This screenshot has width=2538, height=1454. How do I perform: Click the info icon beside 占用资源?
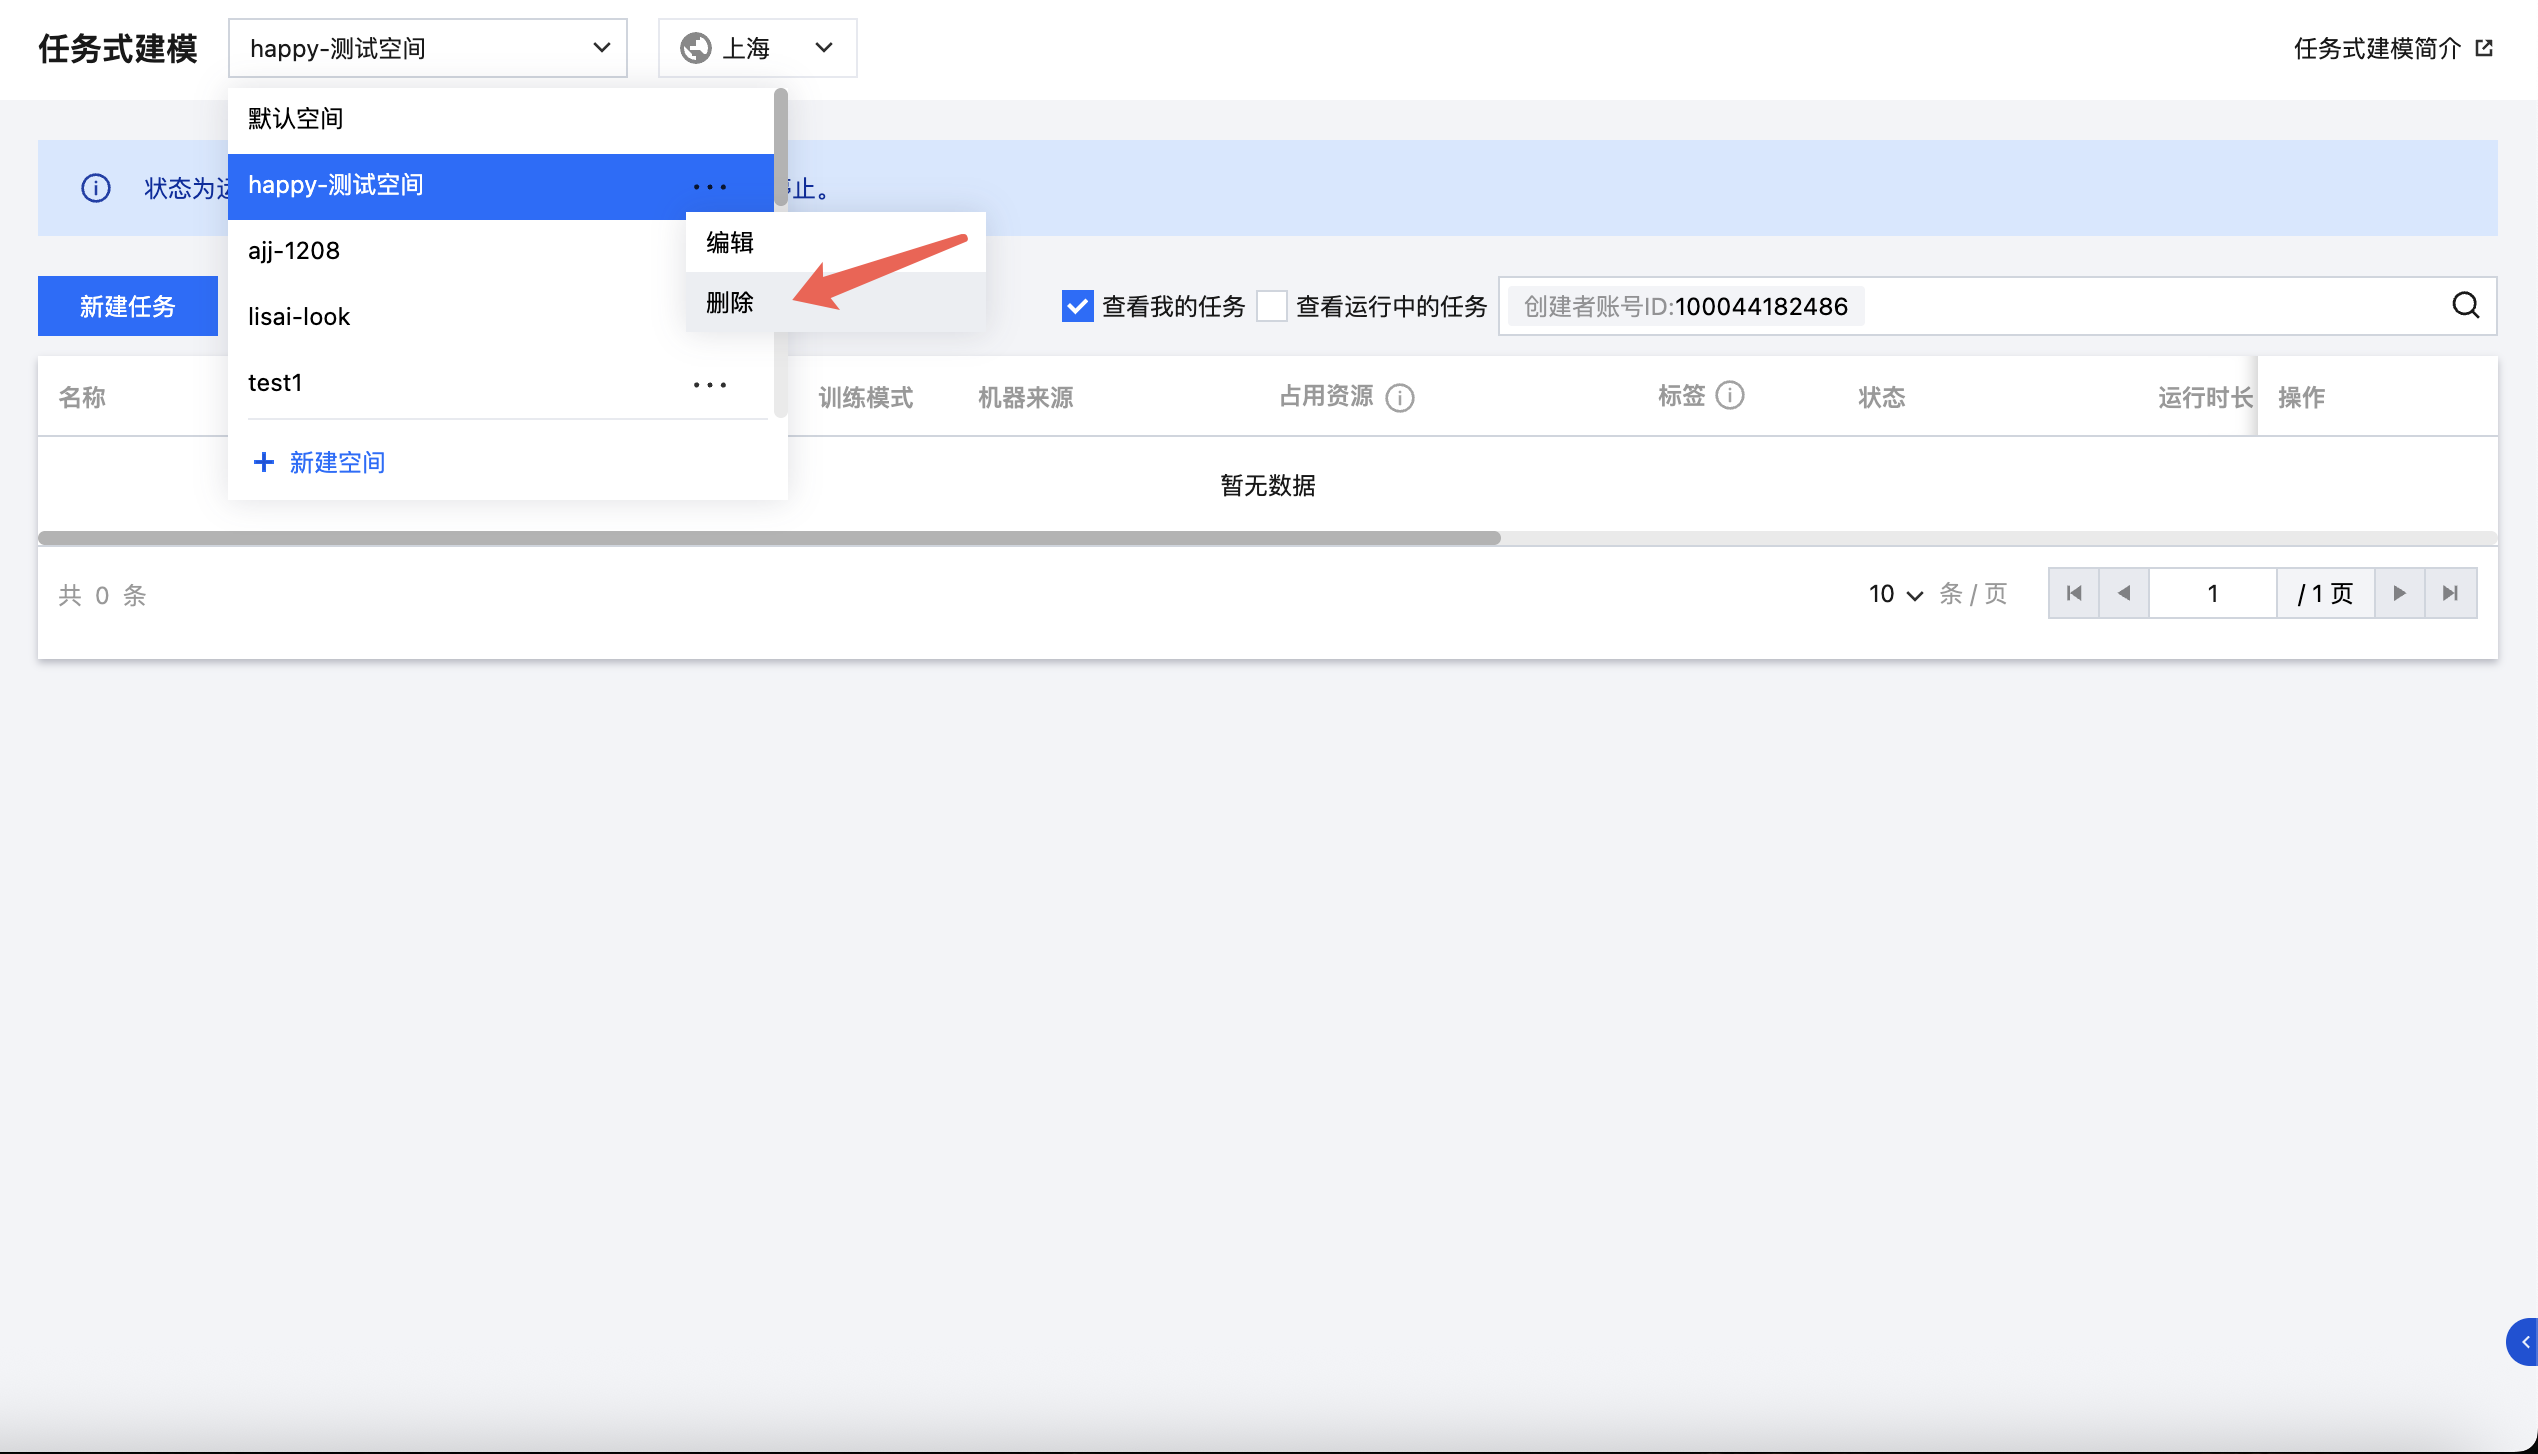(1399, 398)
